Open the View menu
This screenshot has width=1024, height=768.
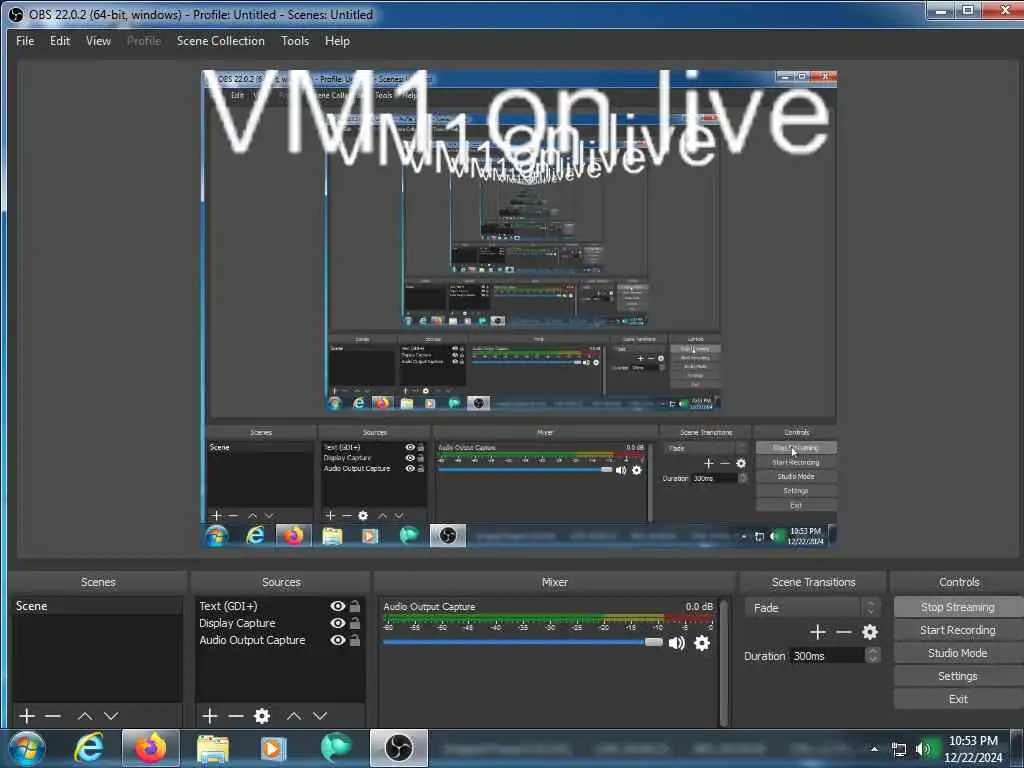pos(98,40)
